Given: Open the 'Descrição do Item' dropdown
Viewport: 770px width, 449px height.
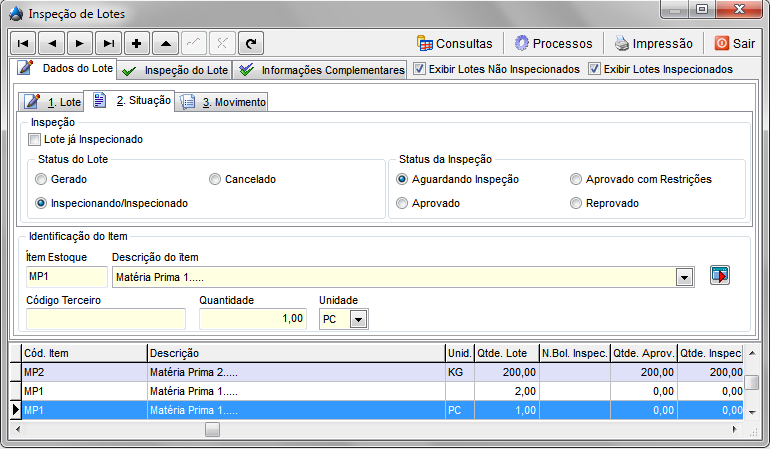Looking at the screenshot, I should coord(685,277).
